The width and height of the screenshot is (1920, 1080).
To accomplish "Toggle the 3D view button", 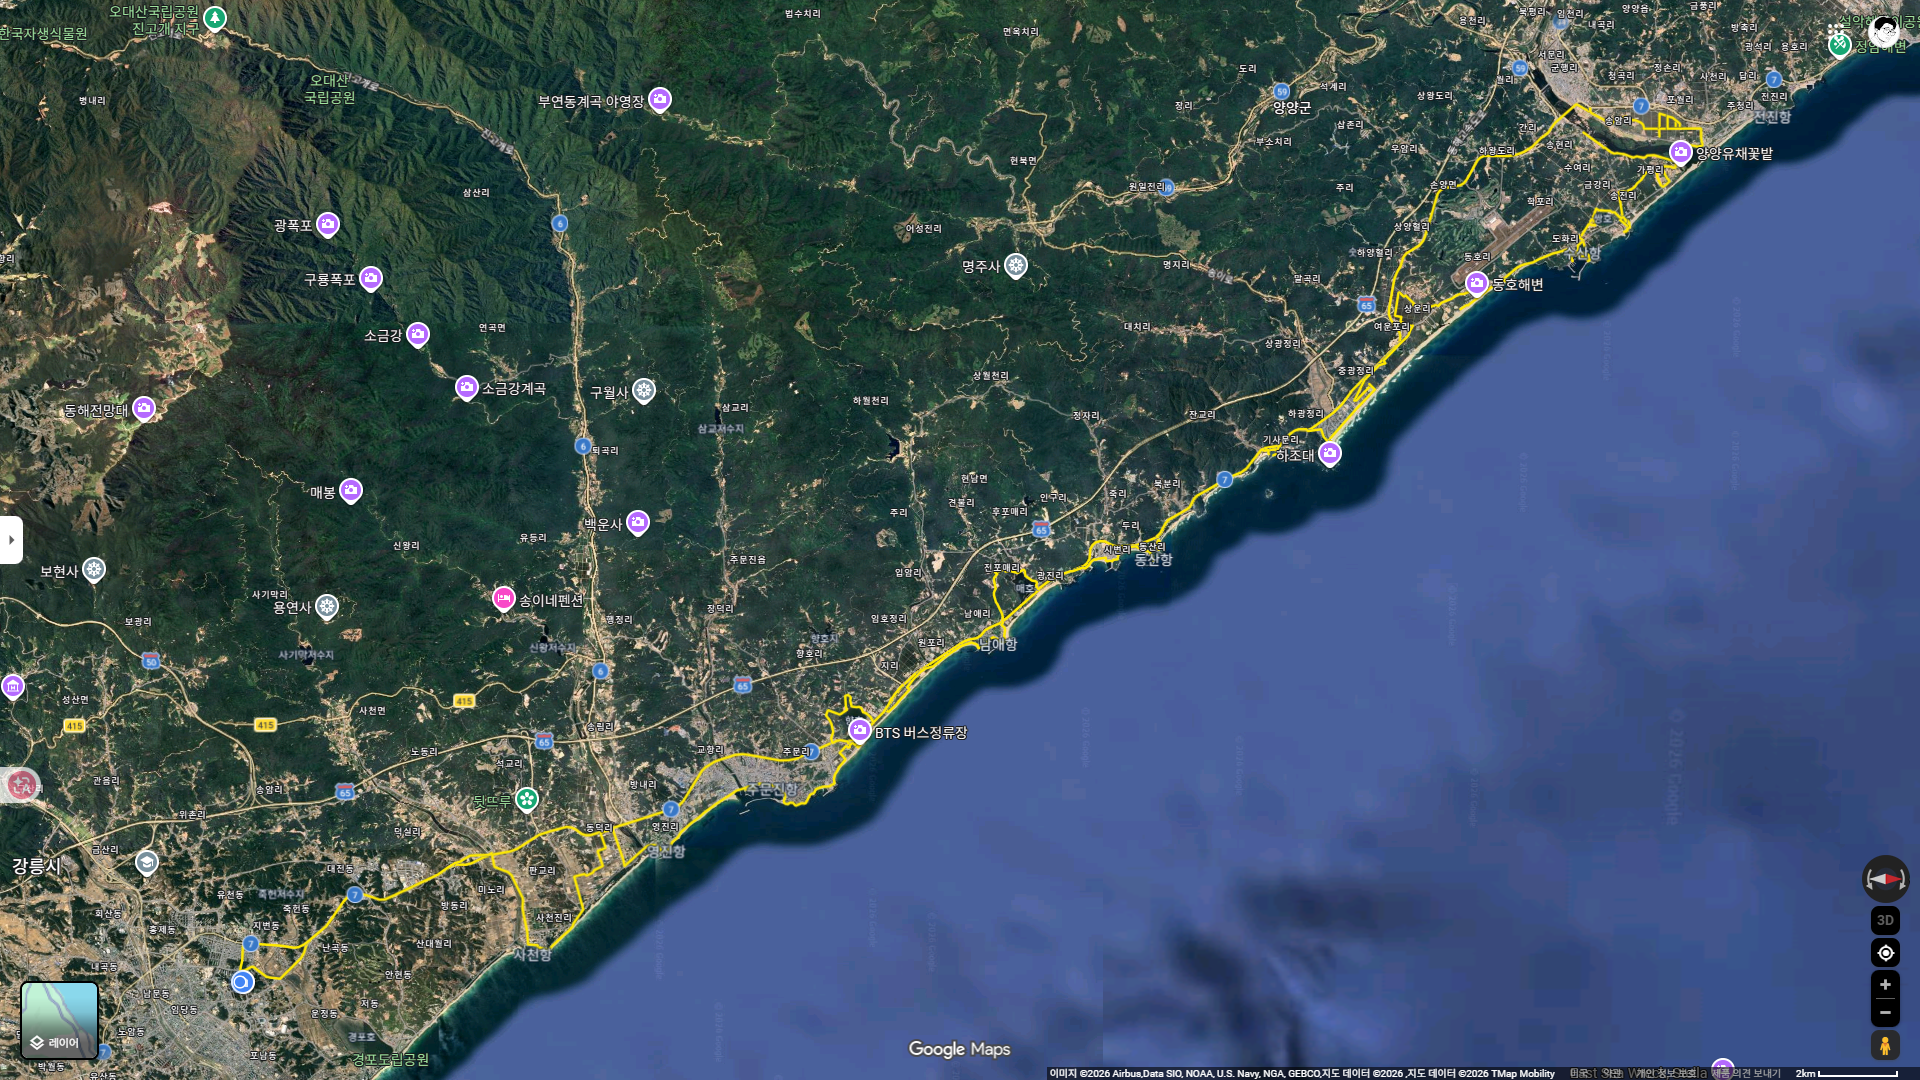I will pos(1885,920).
